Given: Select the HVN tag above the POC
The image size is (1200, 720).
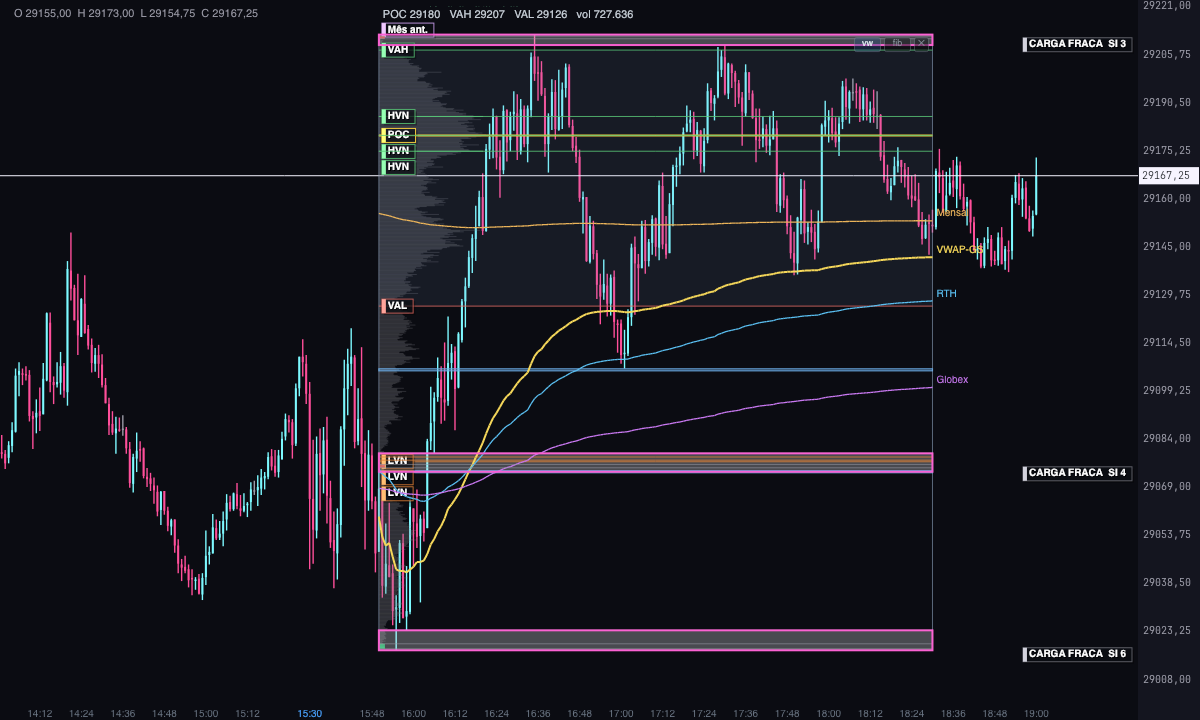Looking at the screenshot, I should (397, 116).
